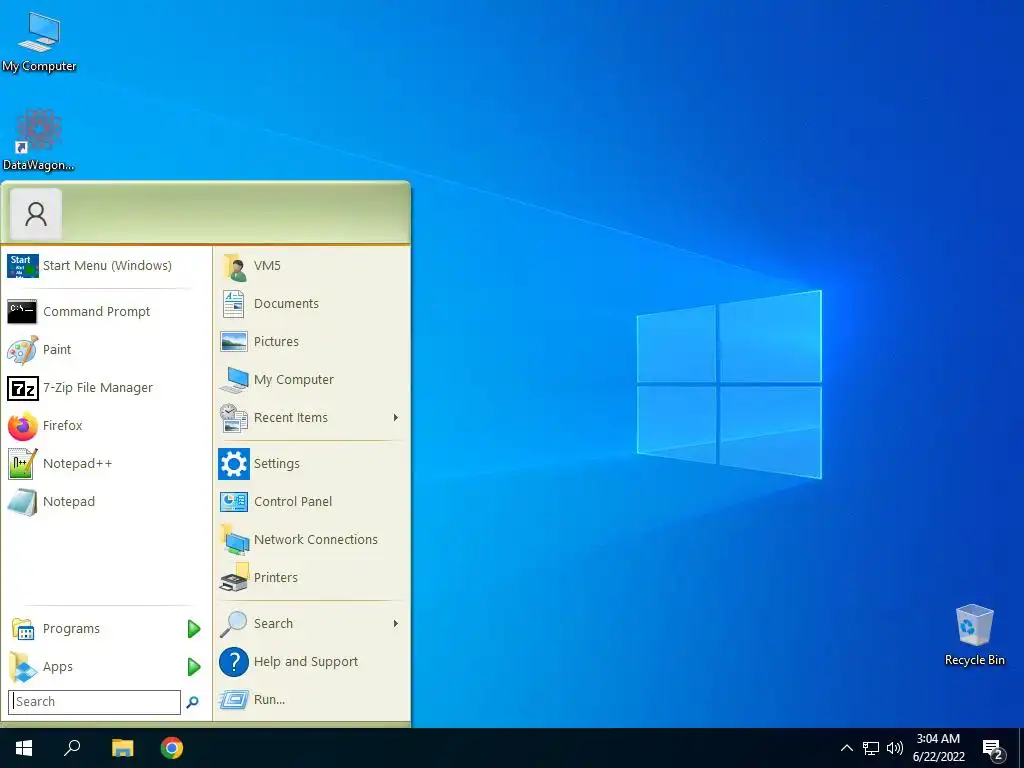The width and height of the screenshot is (1024, 768).
Task: Open the Apps menu entry
Action: (x=106, y=667)
